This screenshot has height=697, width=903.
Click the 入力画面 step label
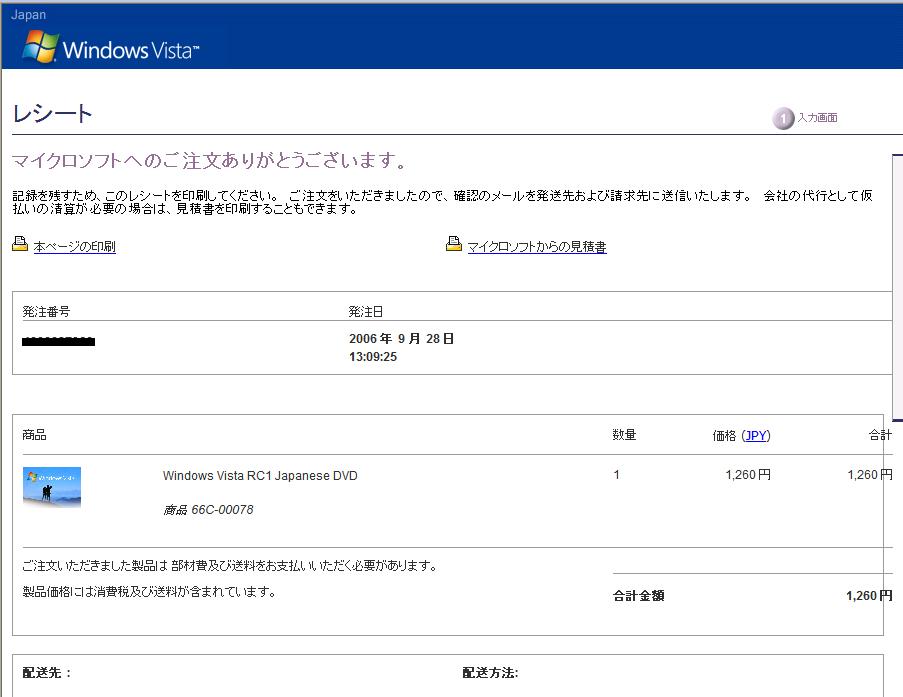pos(817,118)
